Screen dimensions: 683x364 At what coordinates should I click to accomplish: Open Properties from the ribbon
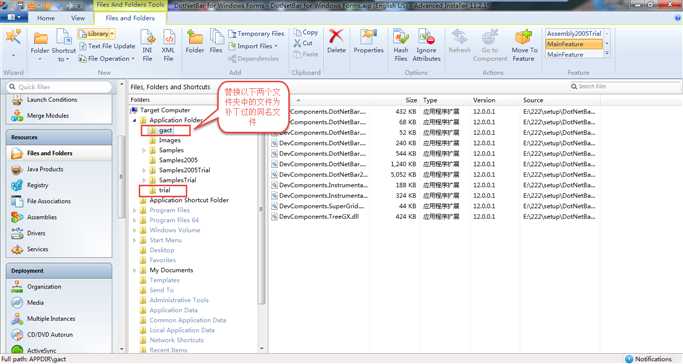point(368,42)
